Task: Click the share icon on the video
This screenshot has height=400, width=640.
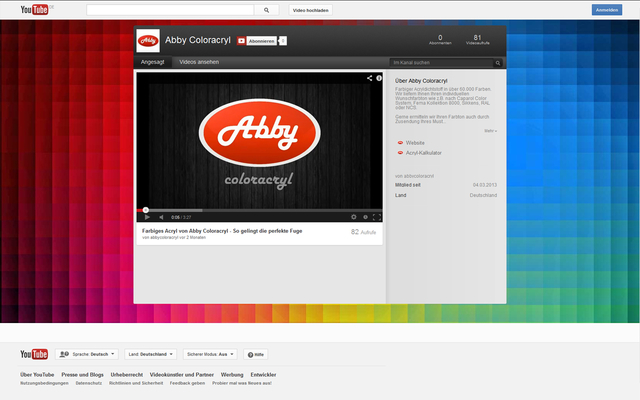Action: (x=369, y=78)
